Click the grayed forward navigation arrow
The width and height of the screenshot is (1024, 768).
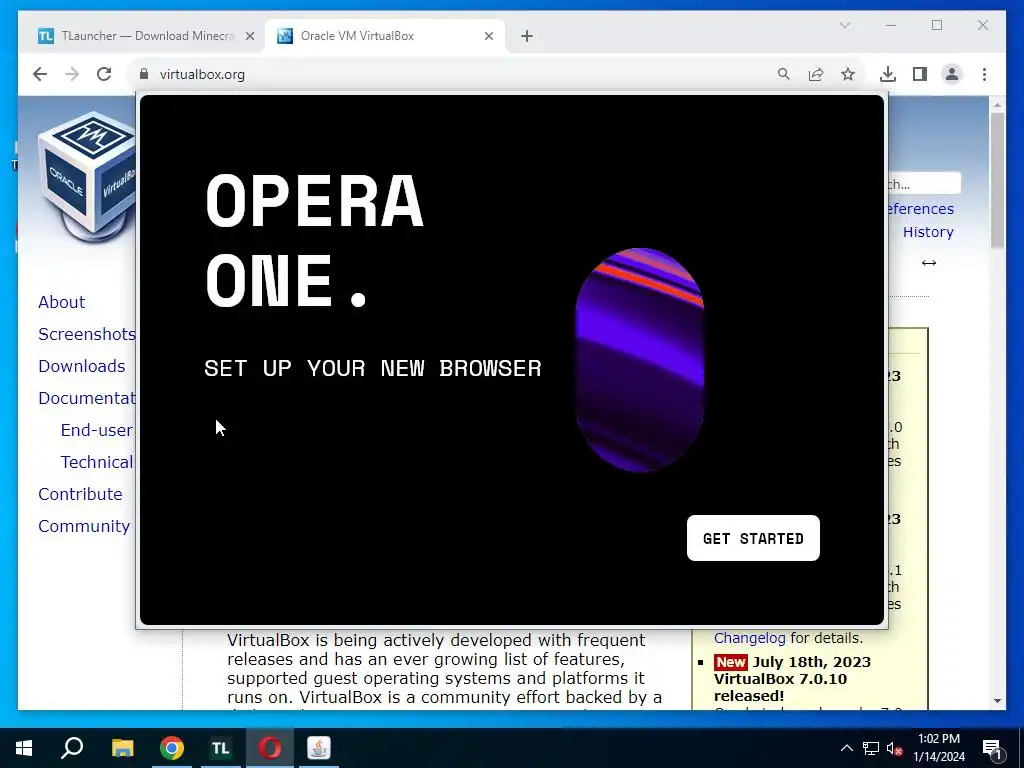72,74
